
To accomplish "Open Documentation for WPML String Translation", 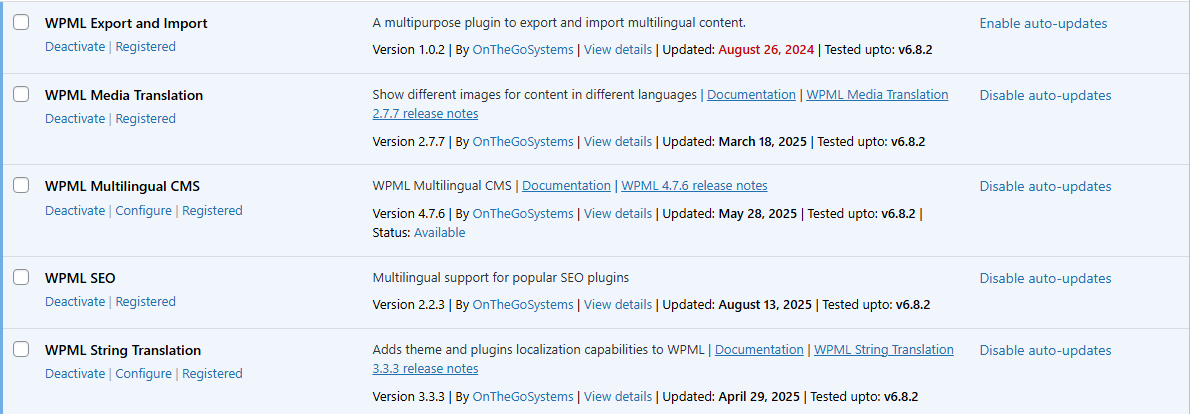I will pyautogui.click(x=759, y=349).
